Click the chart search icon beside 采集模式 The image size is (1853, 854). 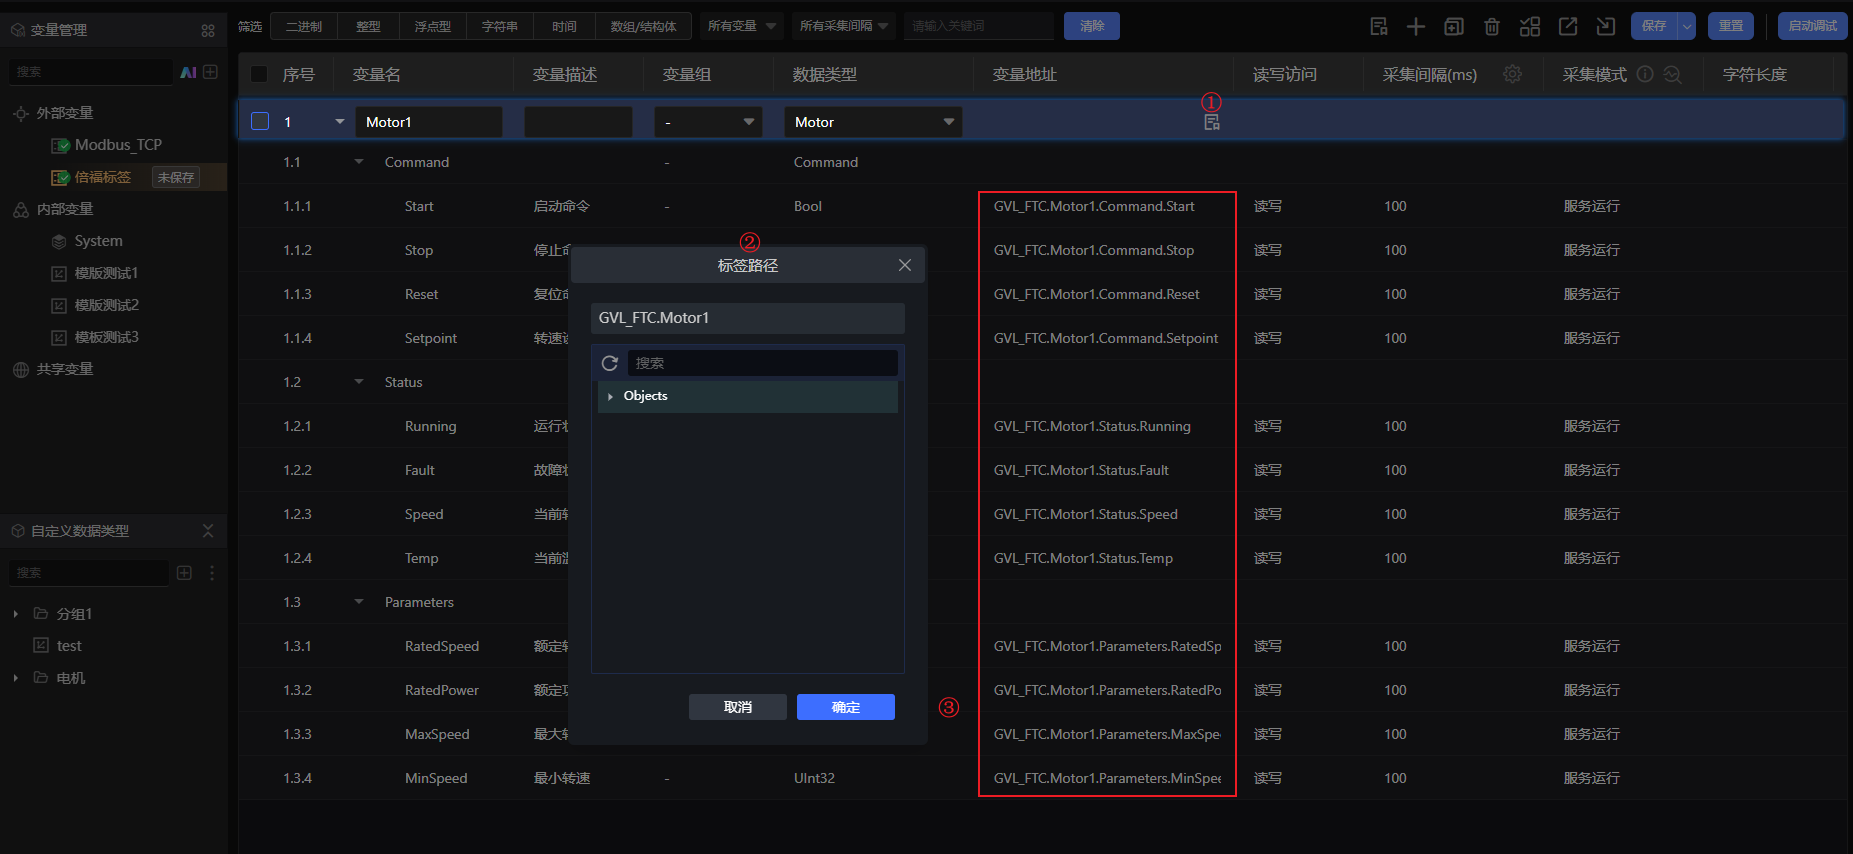click(1672, 74)
